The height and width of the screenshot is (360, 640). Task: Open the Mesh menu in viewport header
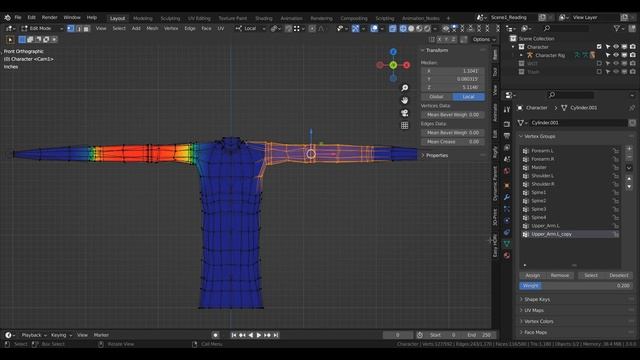(152, 29)
